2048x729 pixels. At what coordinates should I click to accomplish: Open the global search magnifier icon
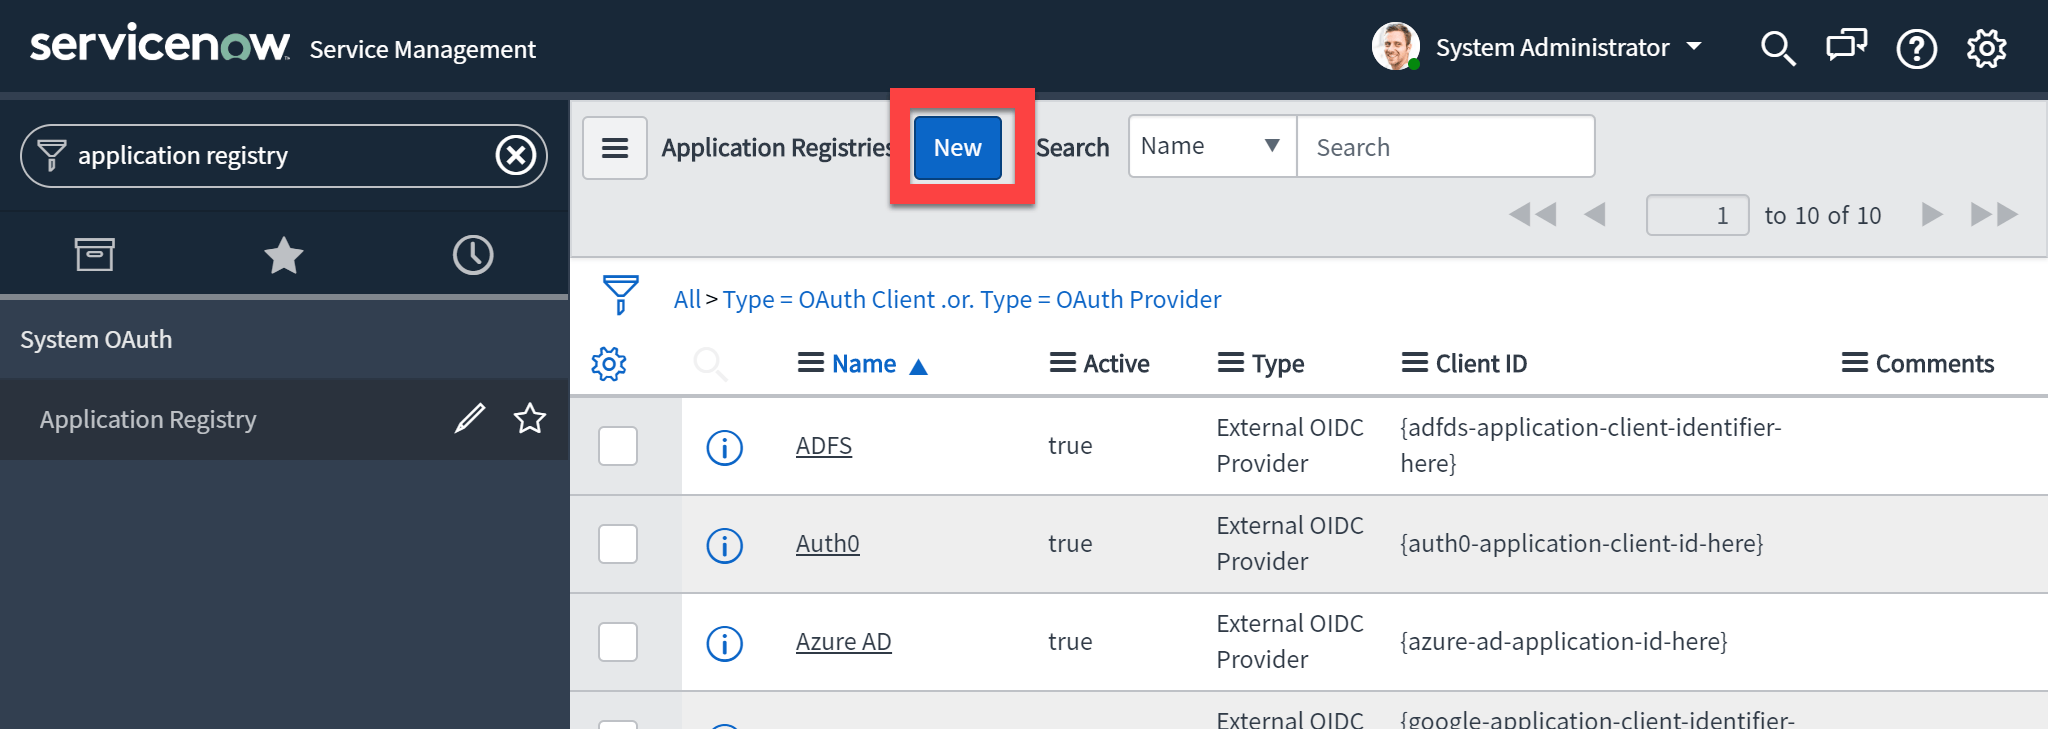tap(1778, 48)
